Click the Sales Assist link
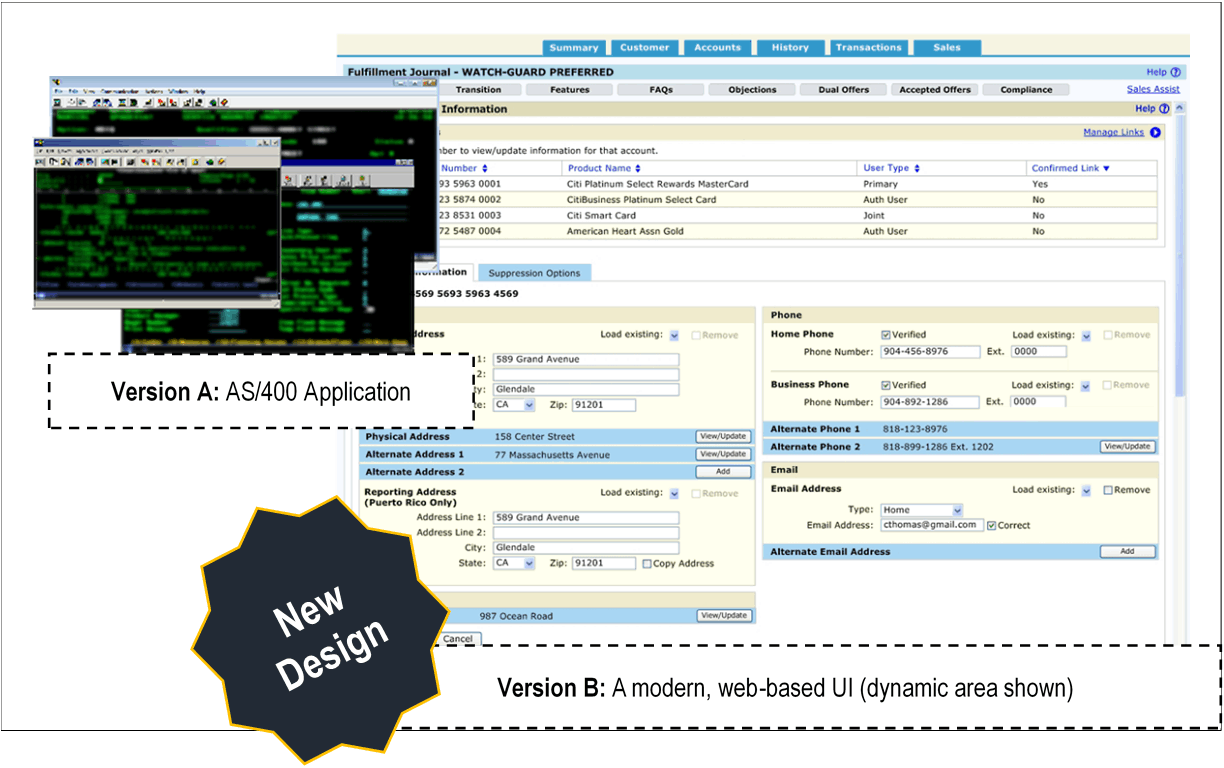 click(1153, 89)
